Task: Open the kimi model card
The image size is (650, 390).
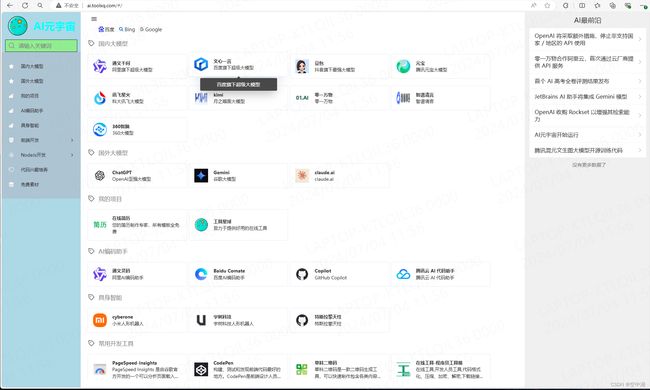Action: point(239,98)
